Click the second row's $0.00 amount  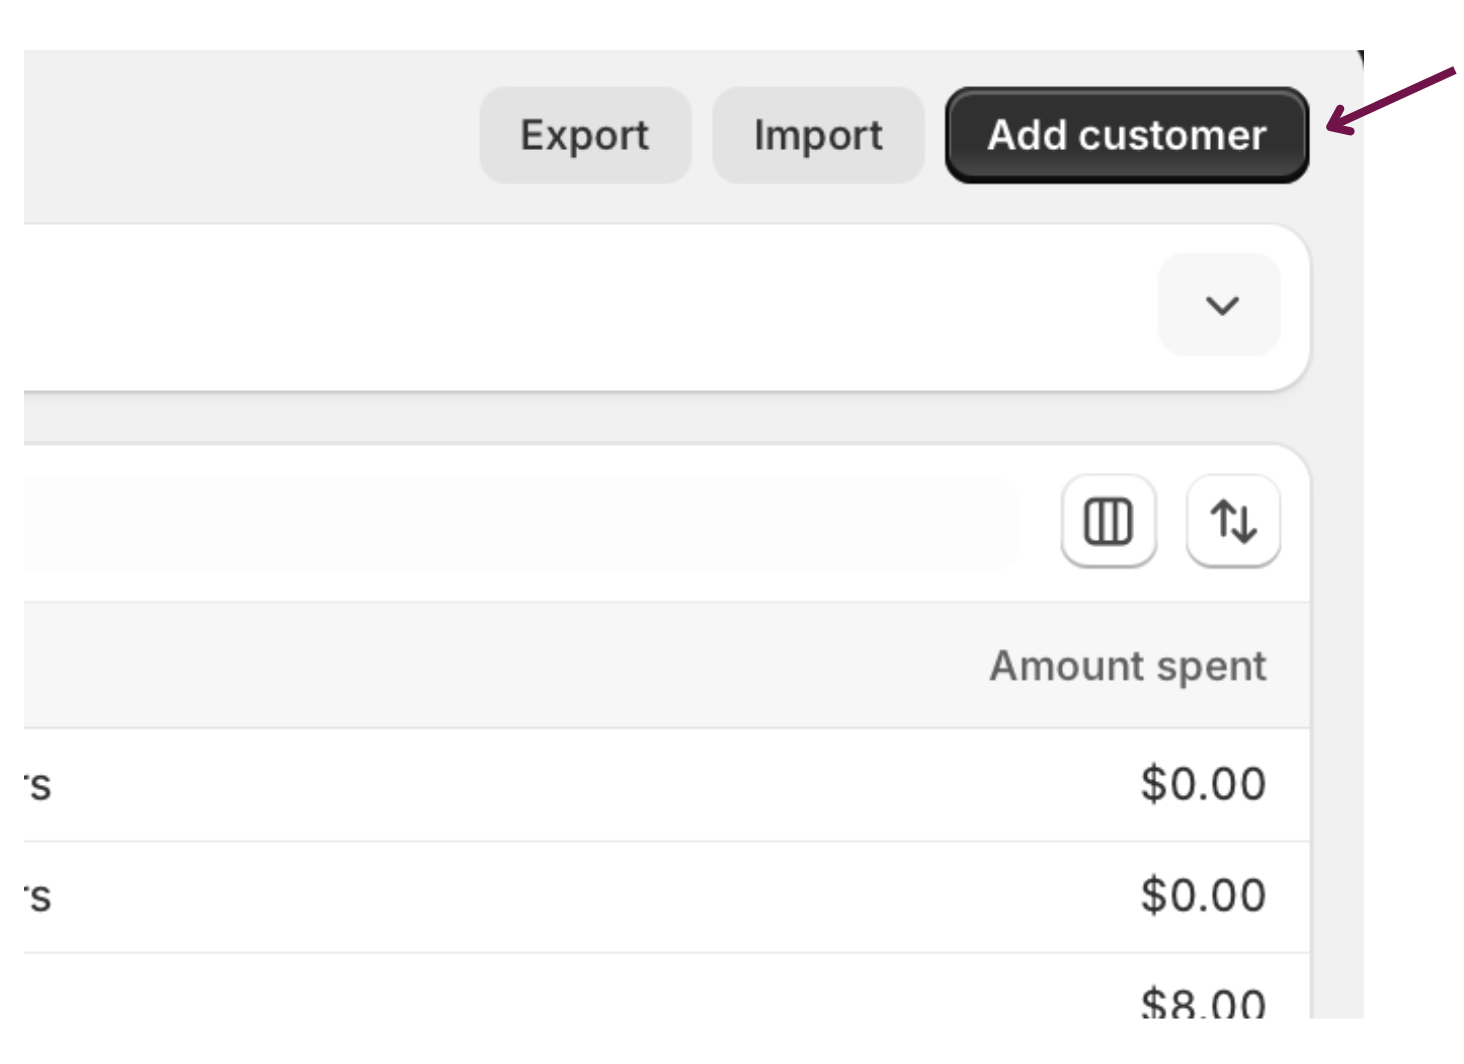coord(1203,895)
